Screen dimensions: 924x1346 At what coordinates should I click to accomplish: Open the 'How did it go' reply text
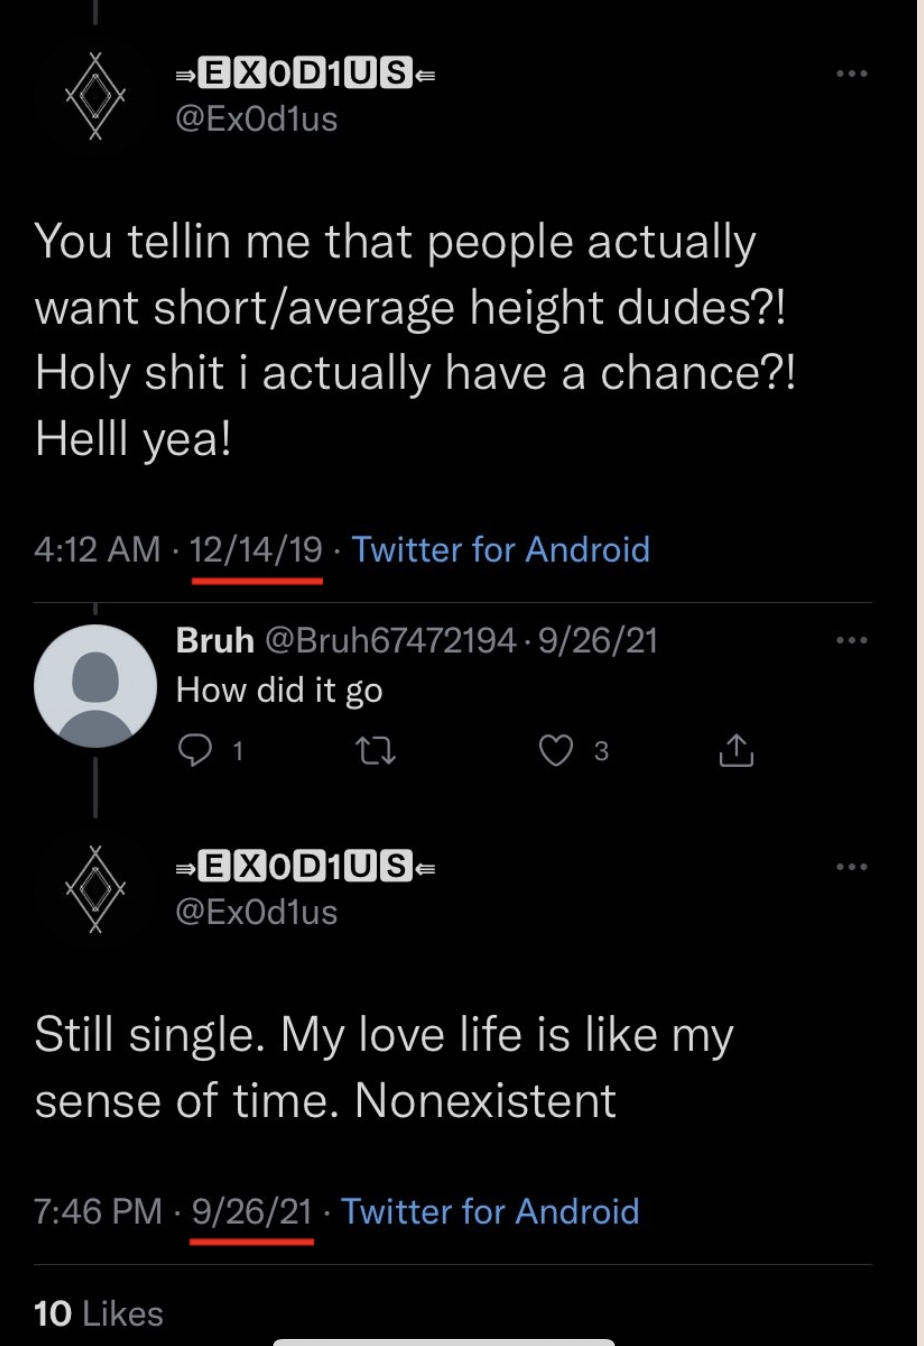pyautogui.click(x=279, y=690)
